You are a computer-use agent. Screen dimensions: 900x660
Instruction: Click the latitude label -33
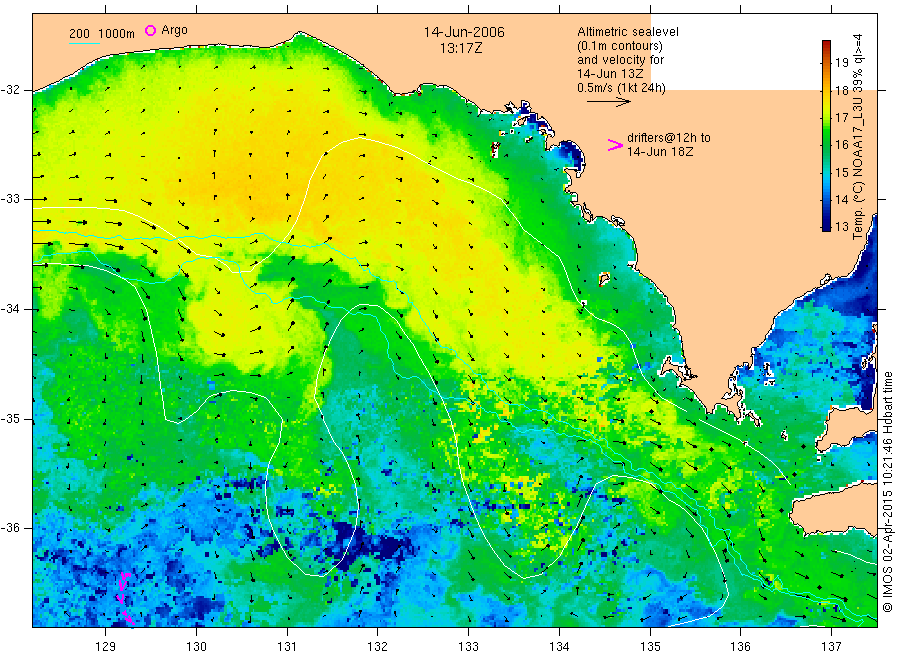click(11, 199)
